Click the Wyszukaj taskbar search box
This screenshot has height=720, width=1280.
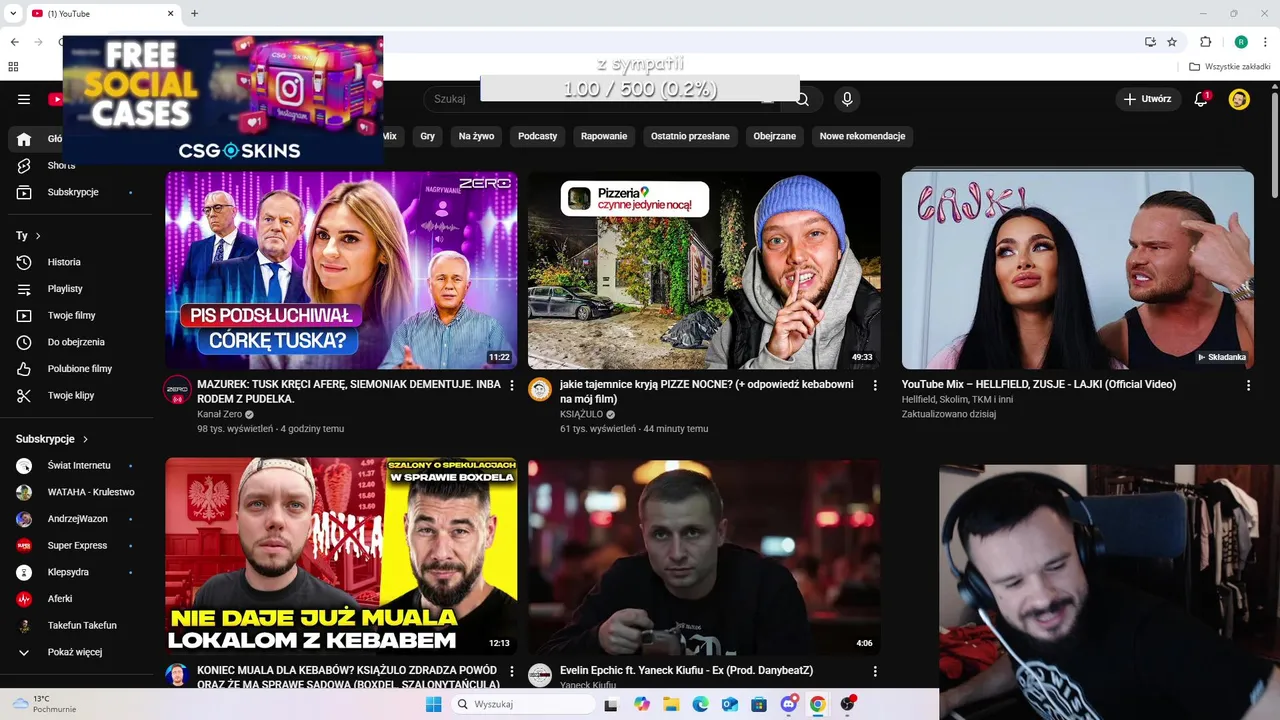click(x=523, y=704)
